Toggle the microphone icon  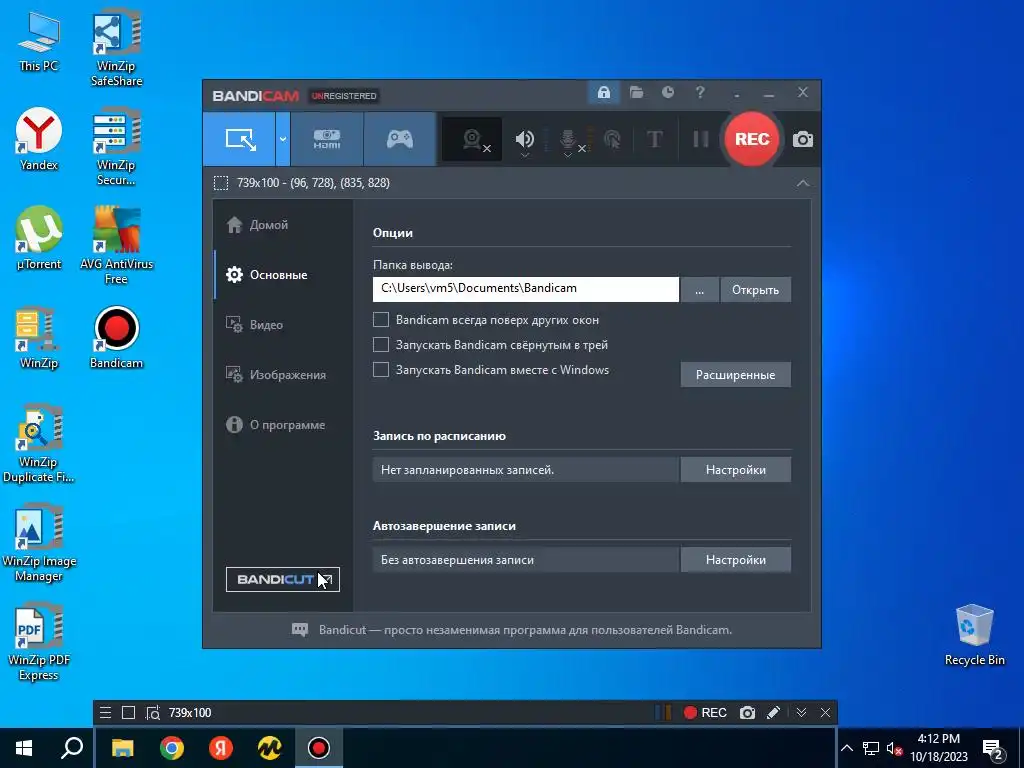pos(568,139)
